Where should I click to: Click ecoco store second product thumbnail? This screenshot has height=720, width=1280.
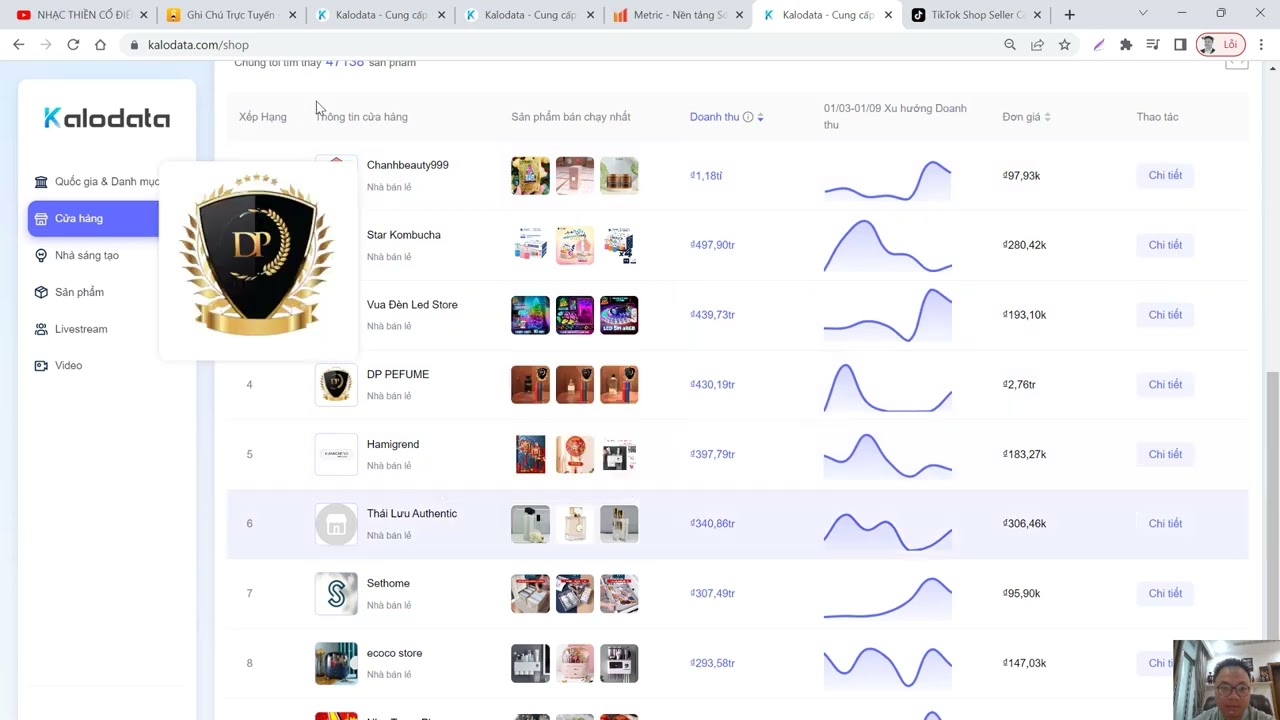coord(575,663)
